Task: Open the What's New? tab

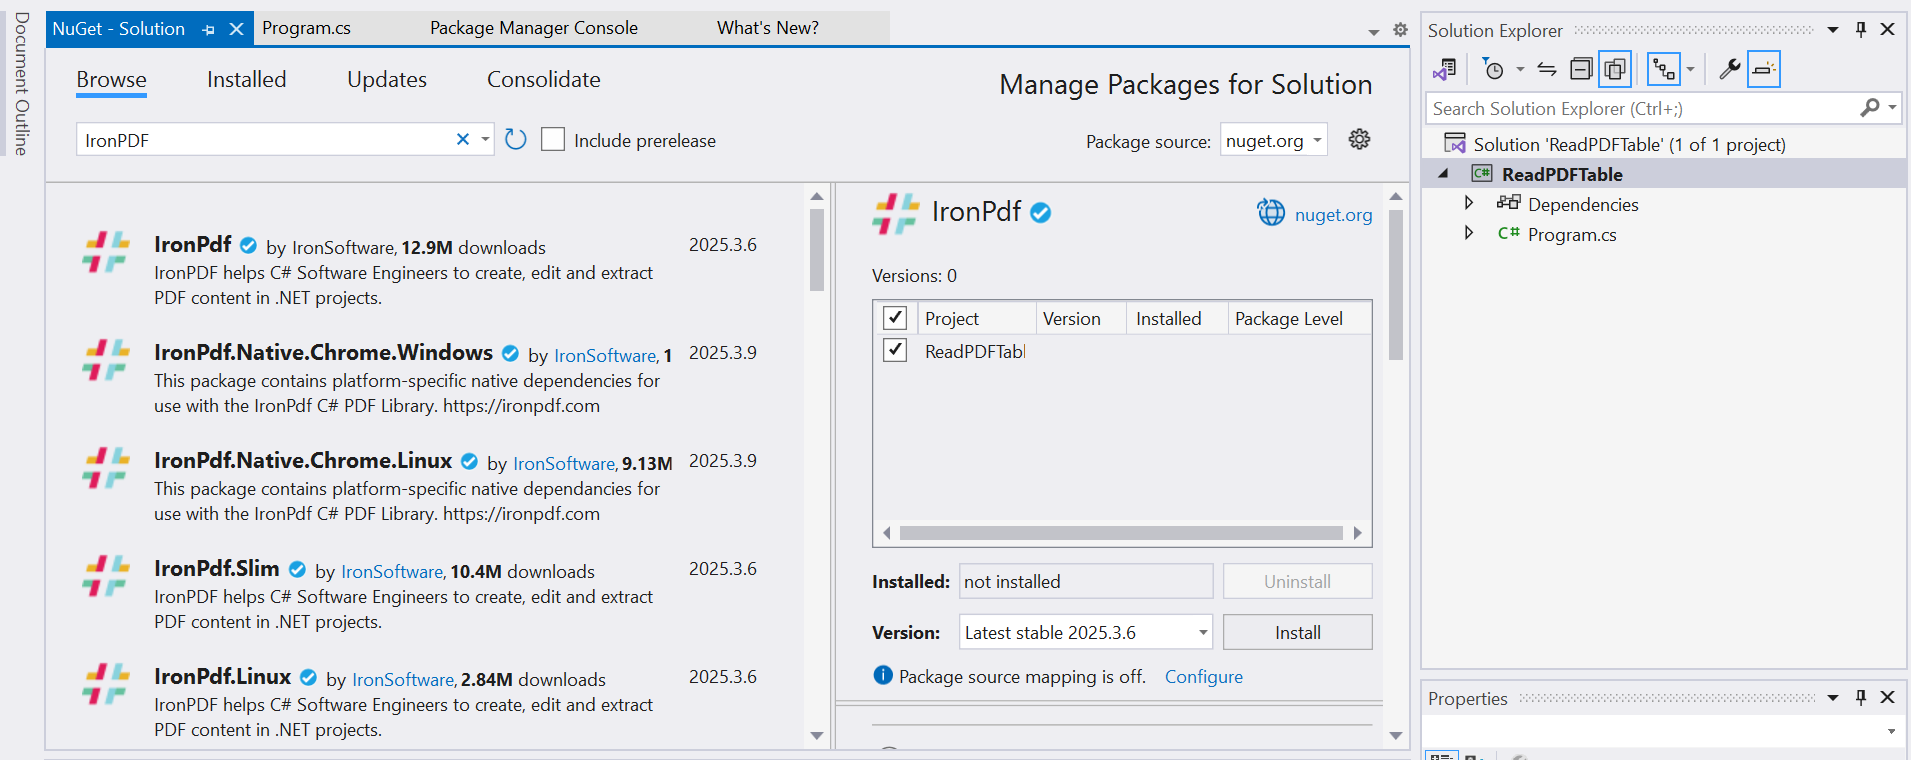Action: 768,28
